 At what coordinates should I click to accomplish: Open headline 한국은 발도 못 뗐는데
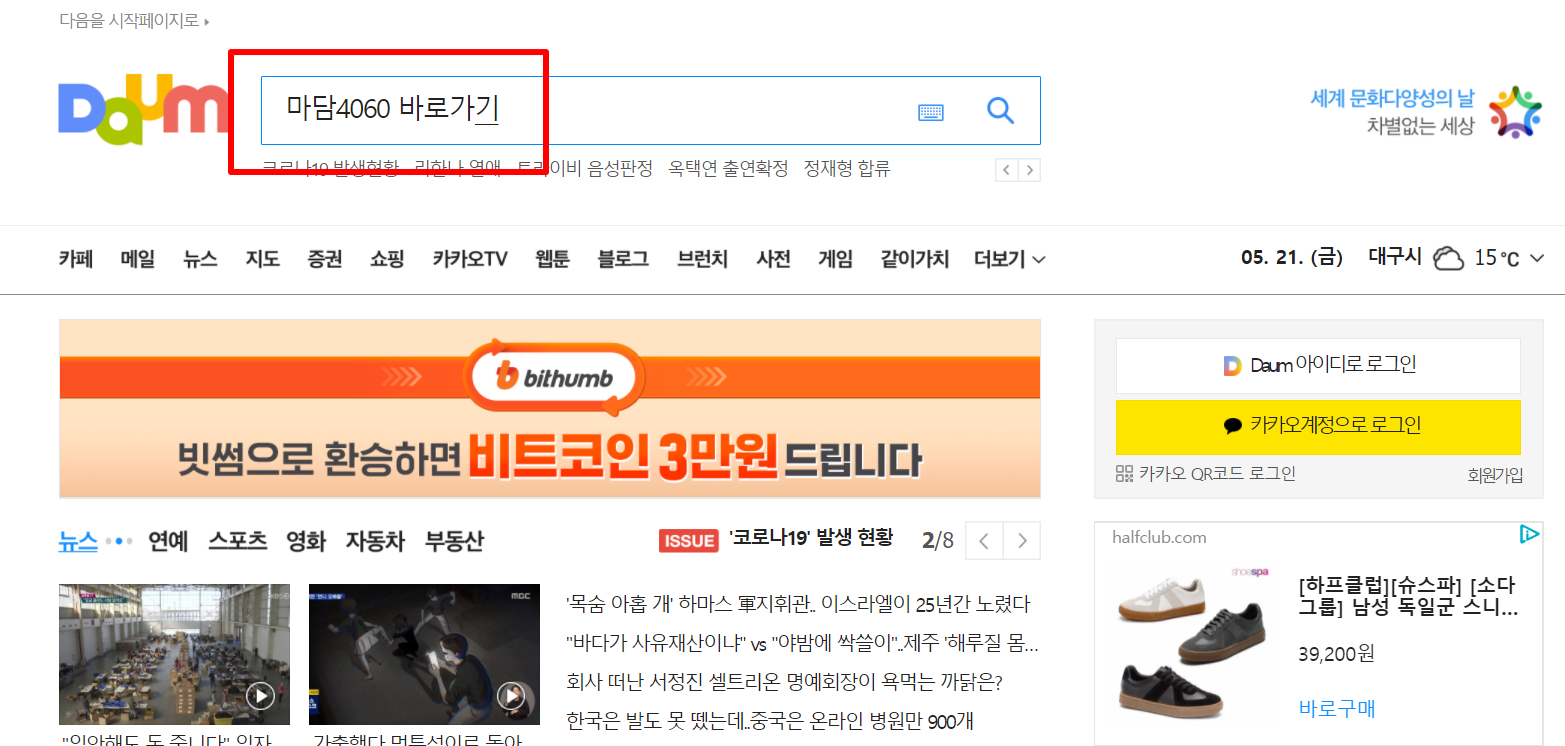tap(770, 721)
